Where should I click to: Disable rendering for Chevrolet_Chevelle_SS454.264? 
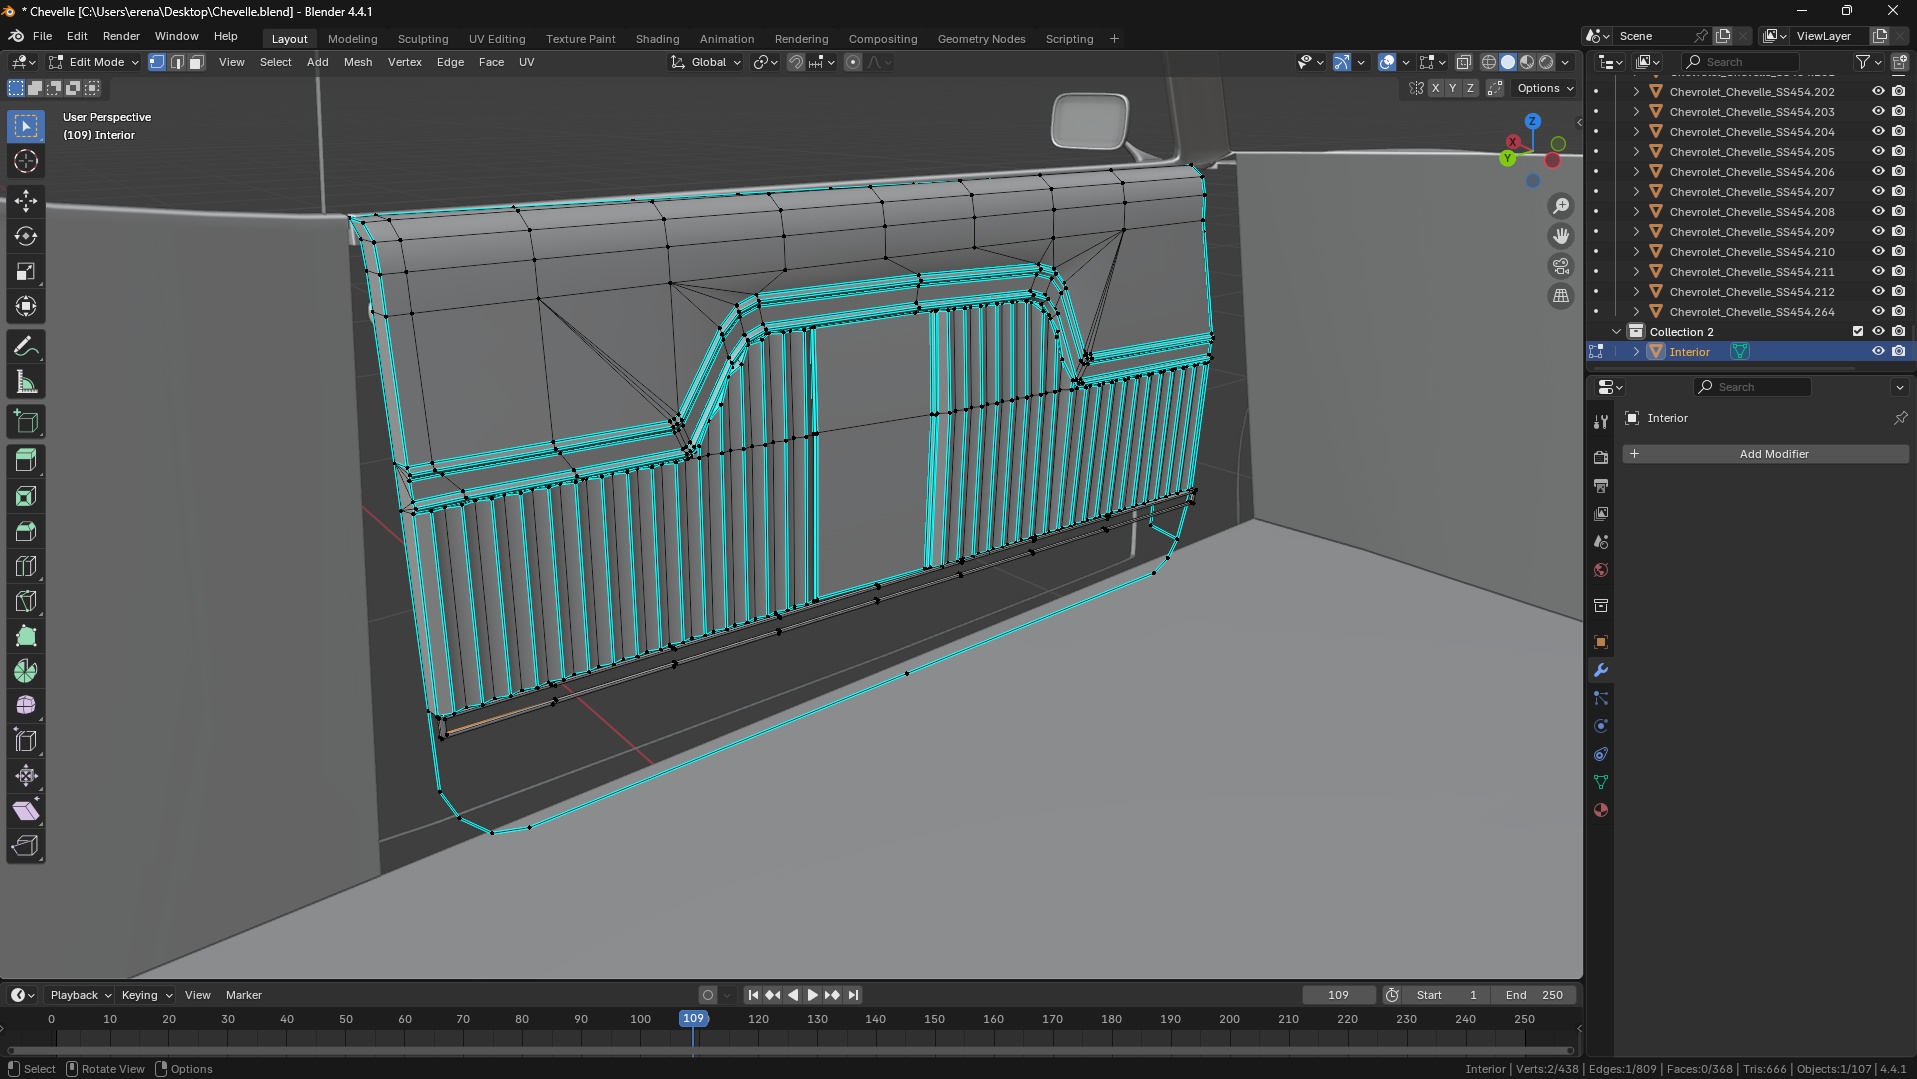point(1898,312)
